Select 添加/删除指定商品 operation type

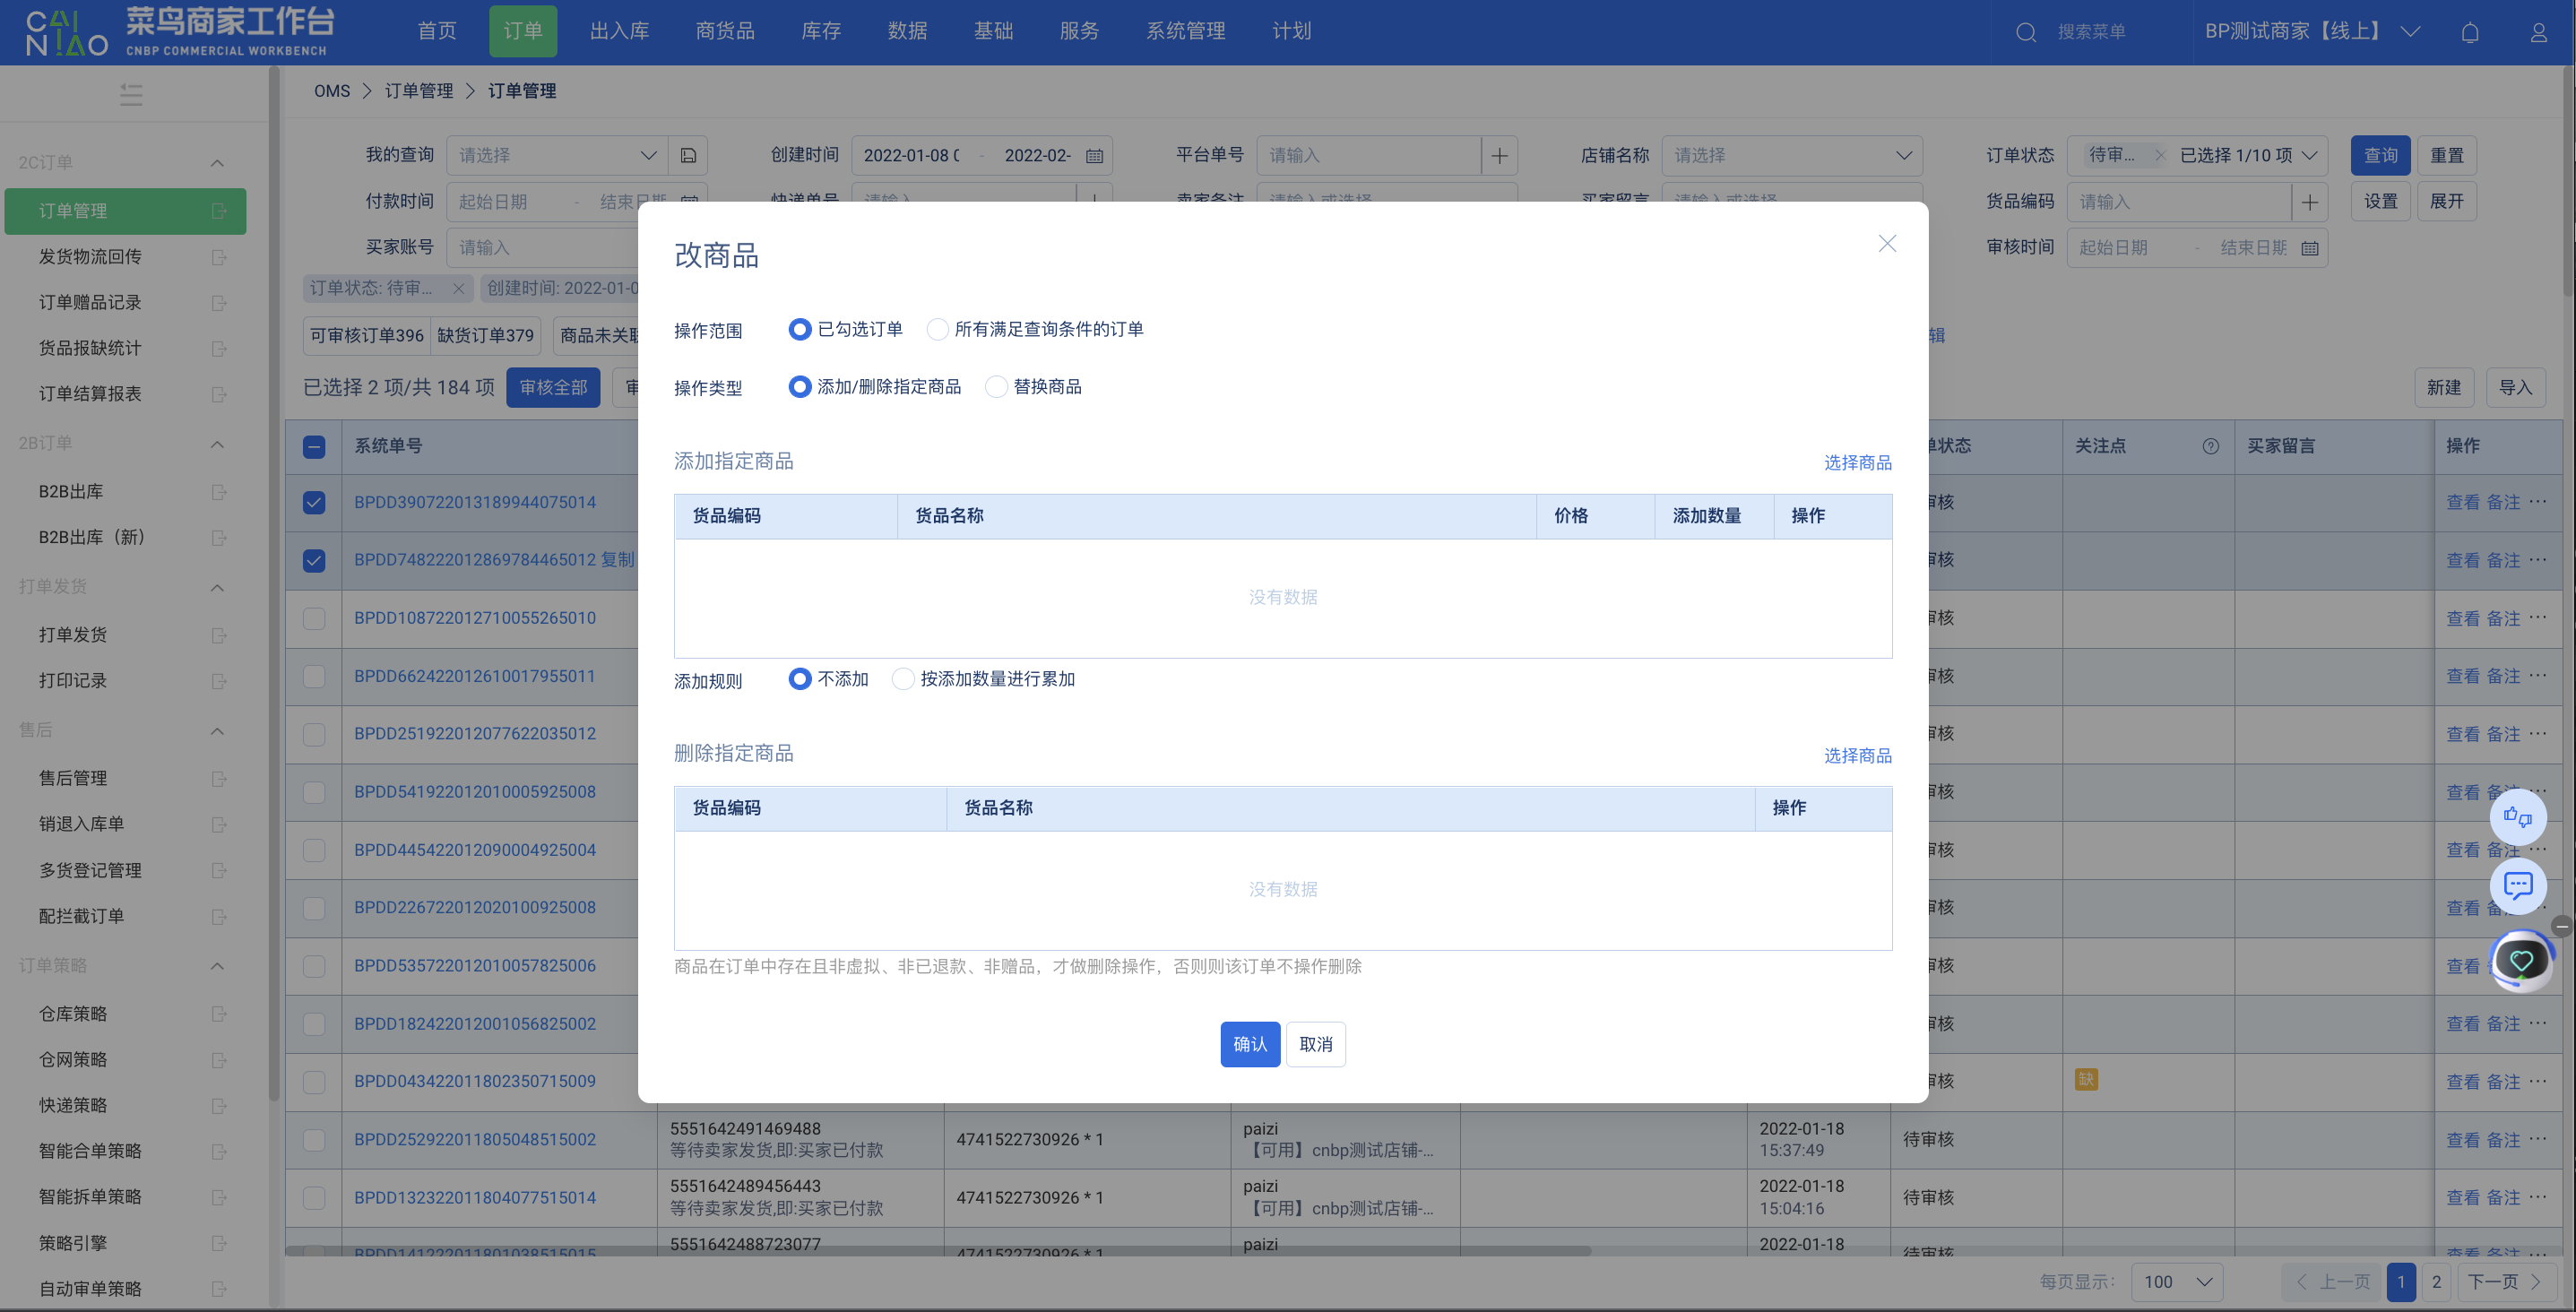tap(799, 386)
